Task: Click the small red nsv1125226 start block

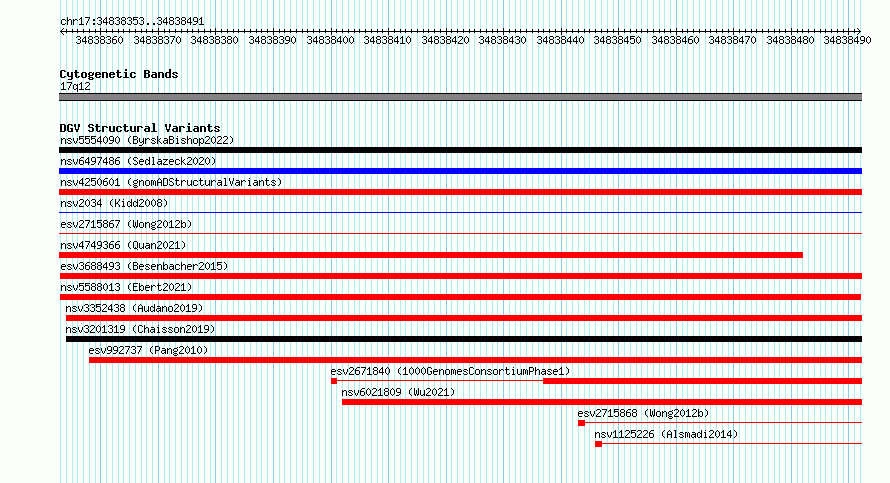Action: (x=598, y=444)
